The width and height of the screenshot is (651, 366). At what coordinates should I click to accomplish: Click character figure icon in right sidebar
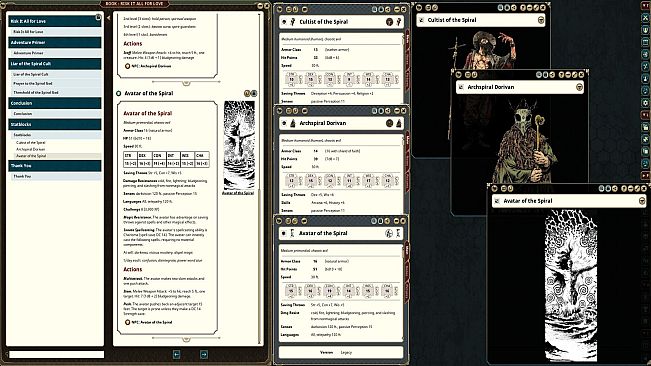click(x=645, y=78)
